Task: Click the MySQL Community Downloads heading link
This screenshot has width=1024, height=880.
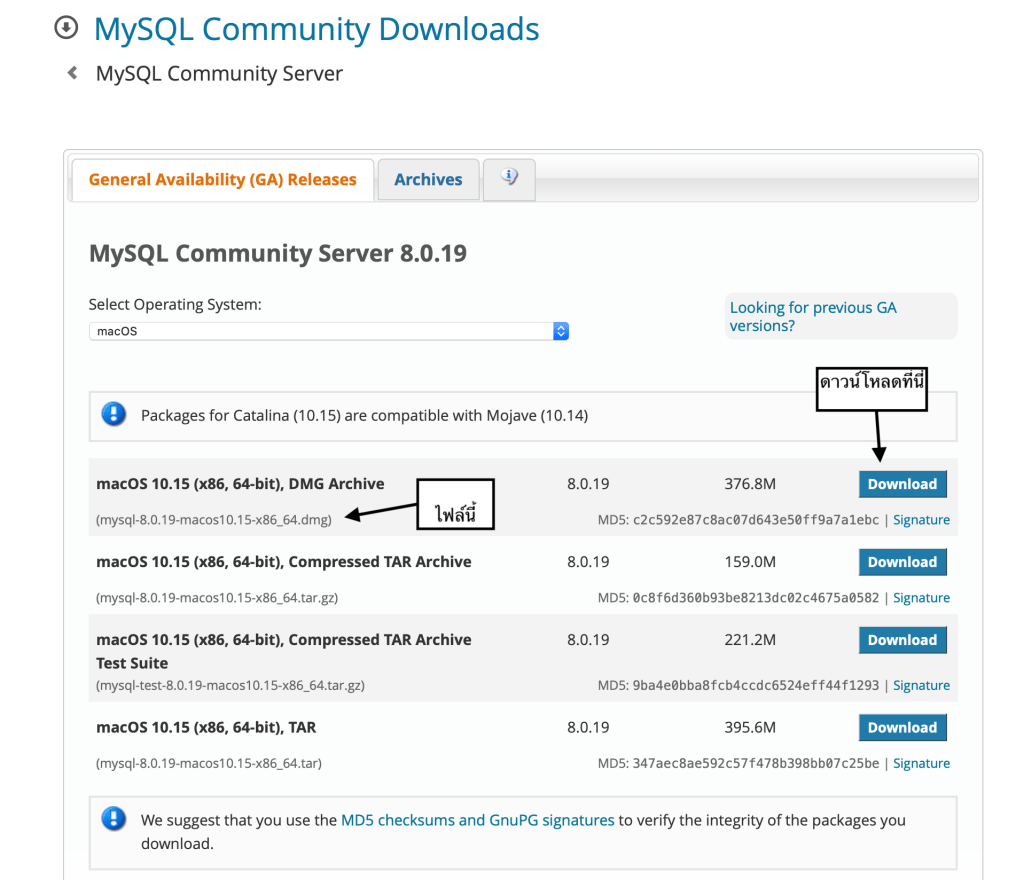Action: coord(316,29)
